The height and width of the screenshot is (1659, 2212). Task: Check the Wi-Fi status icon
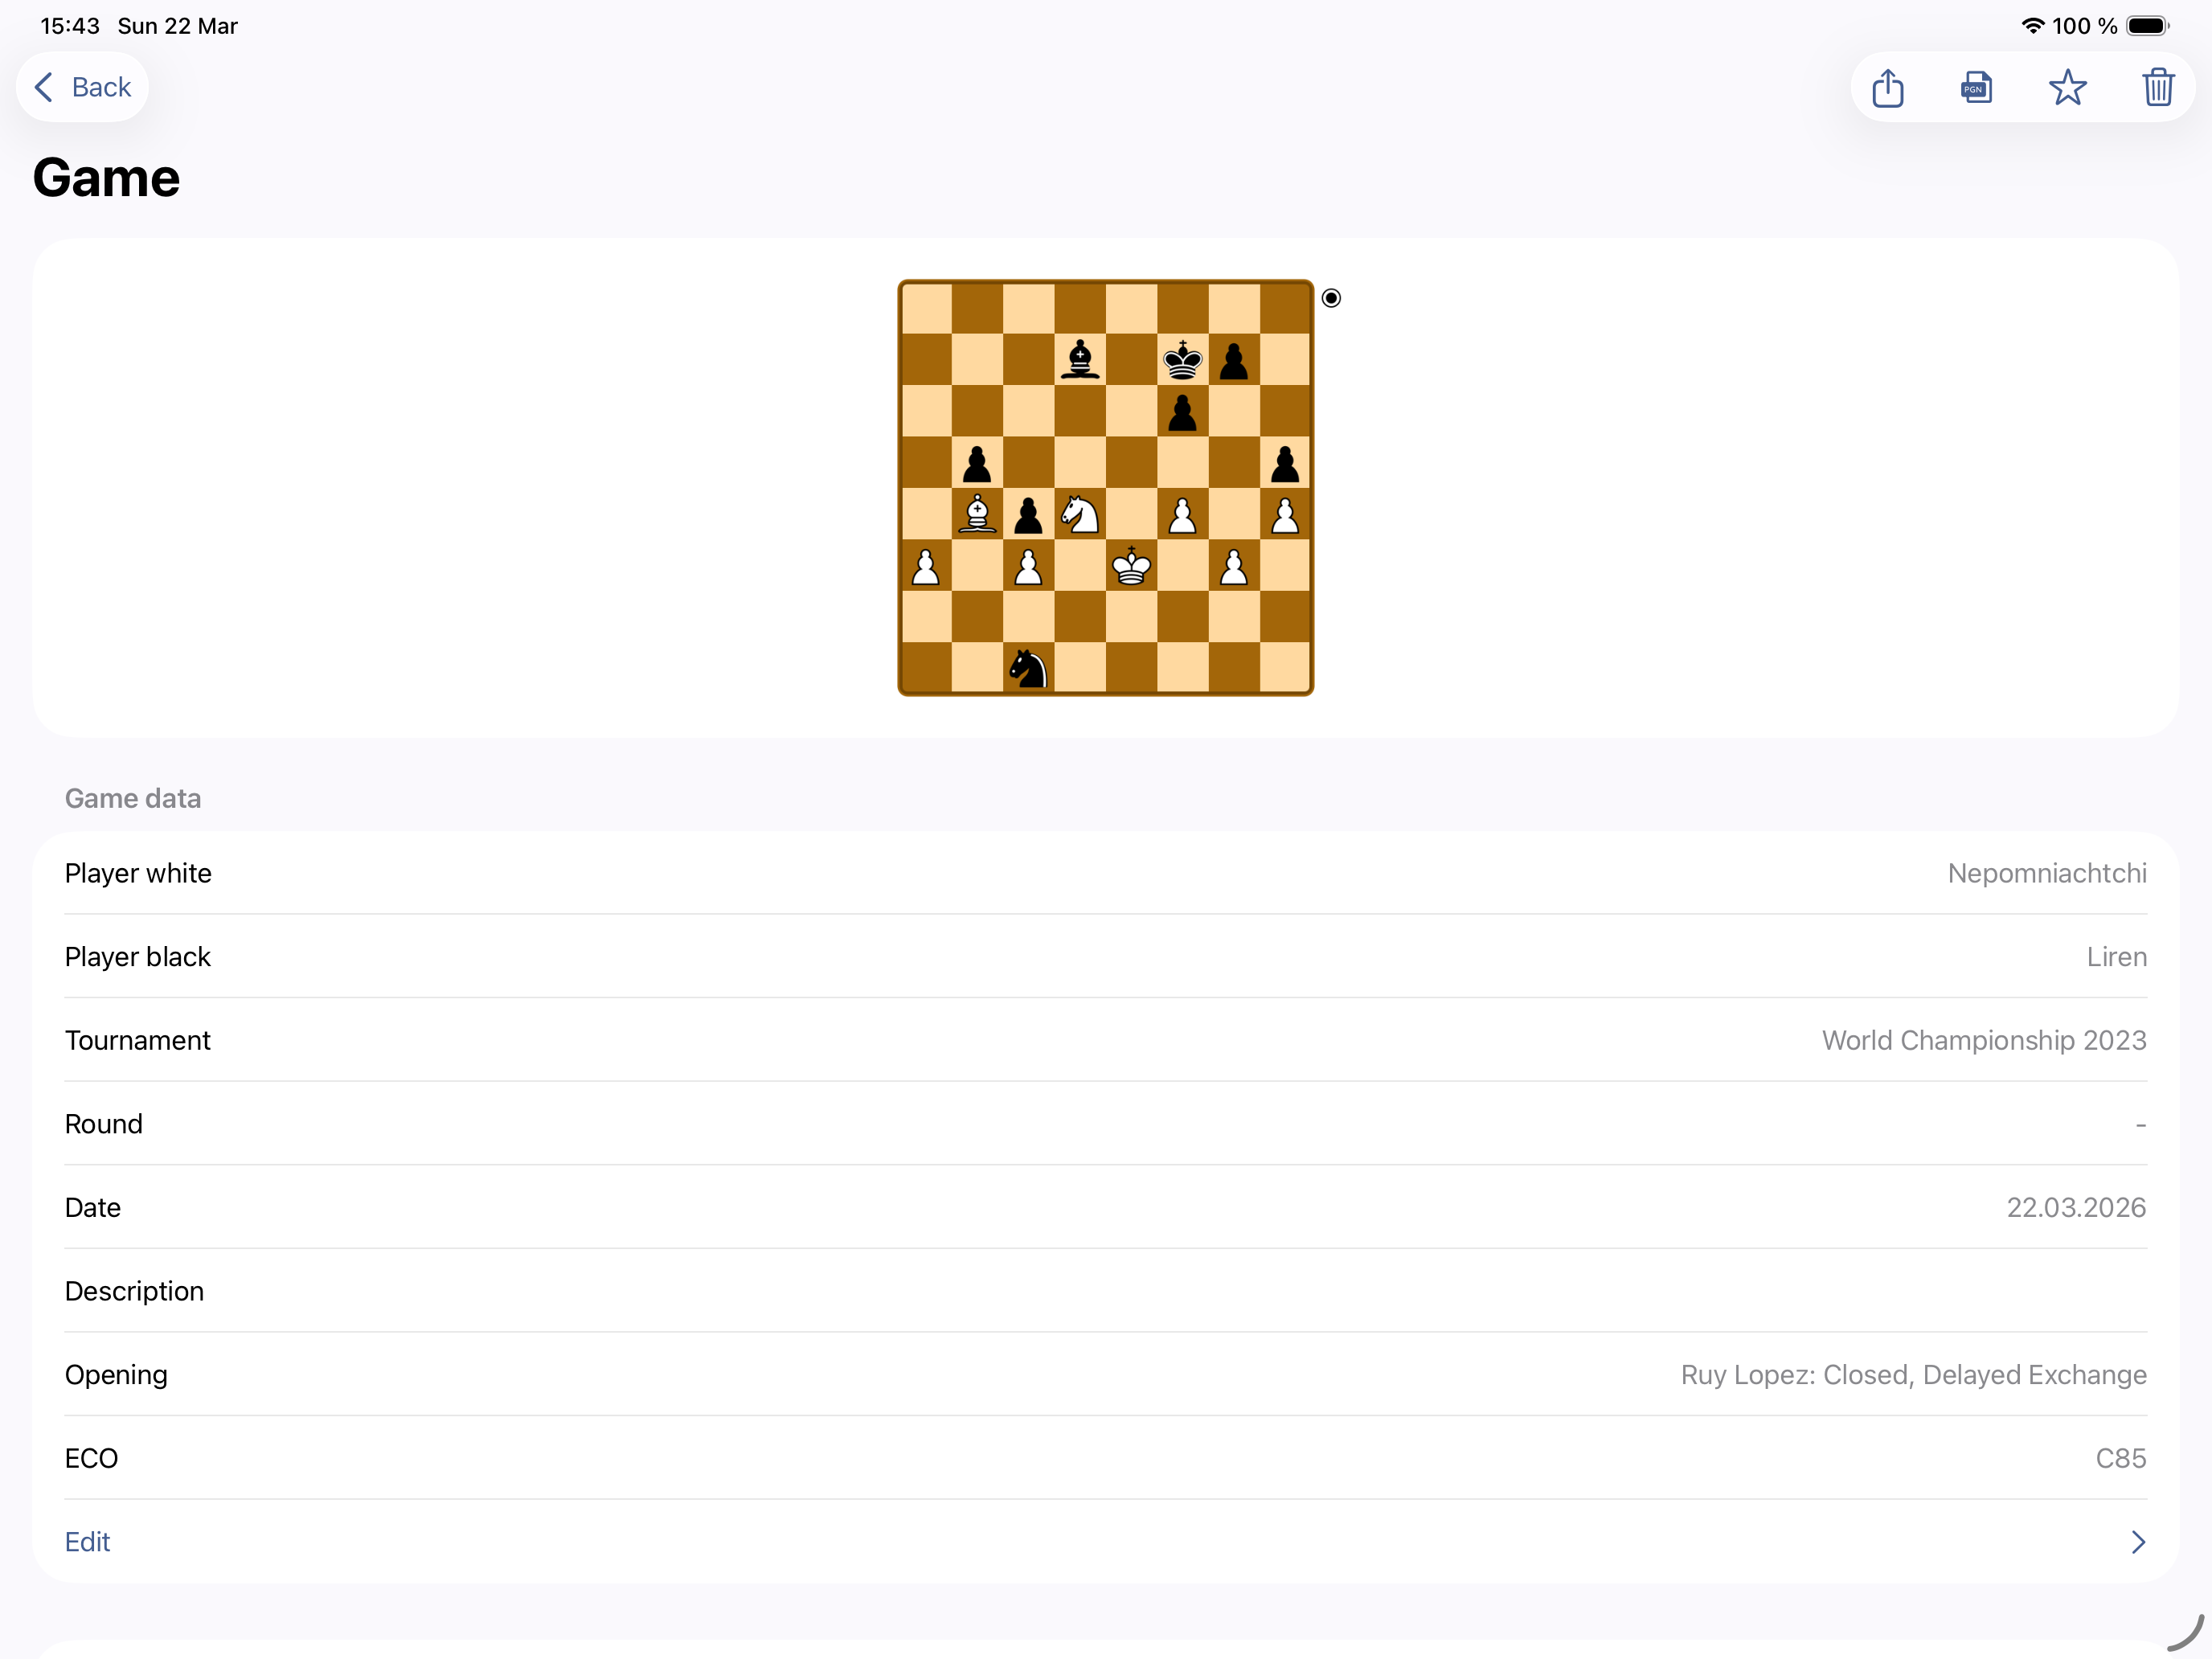(2032, 26)
